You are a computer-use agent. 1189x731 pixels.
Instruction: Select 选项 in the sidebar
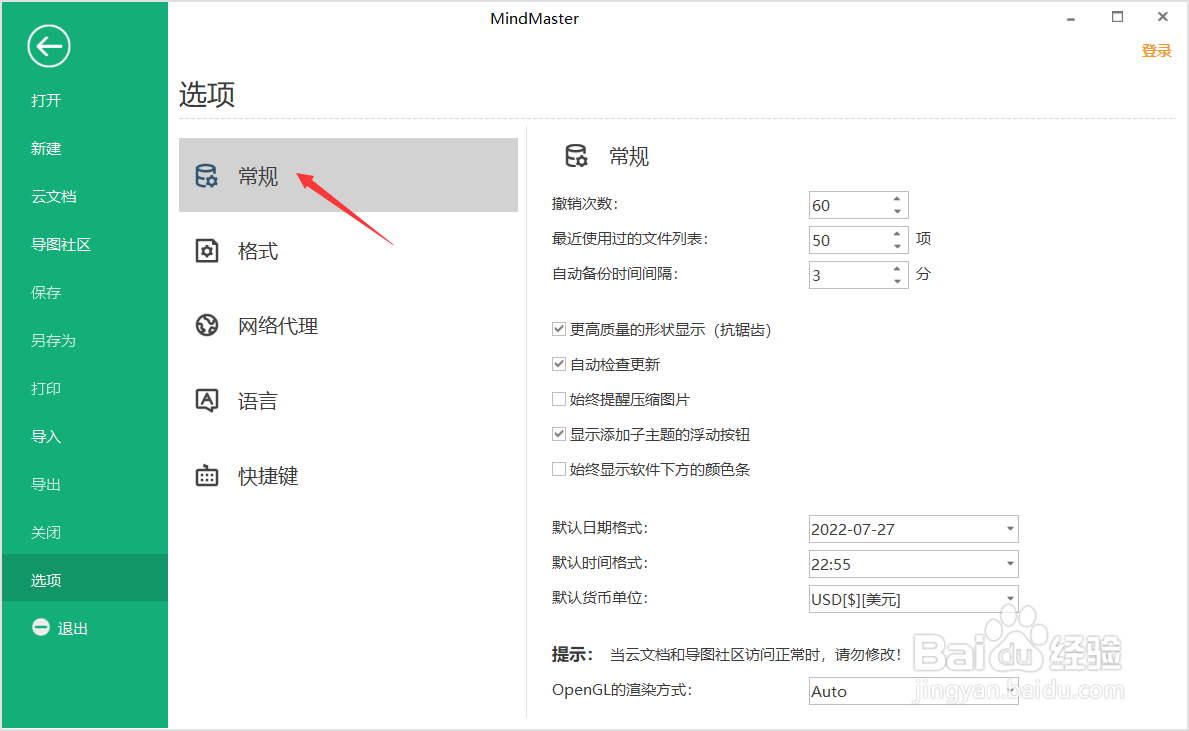84,580
